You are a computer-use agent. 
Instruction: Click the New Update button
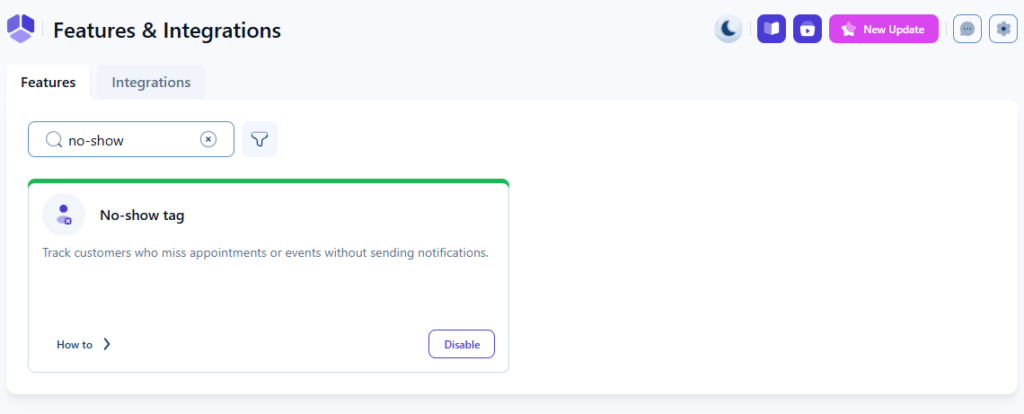[883, 29]
